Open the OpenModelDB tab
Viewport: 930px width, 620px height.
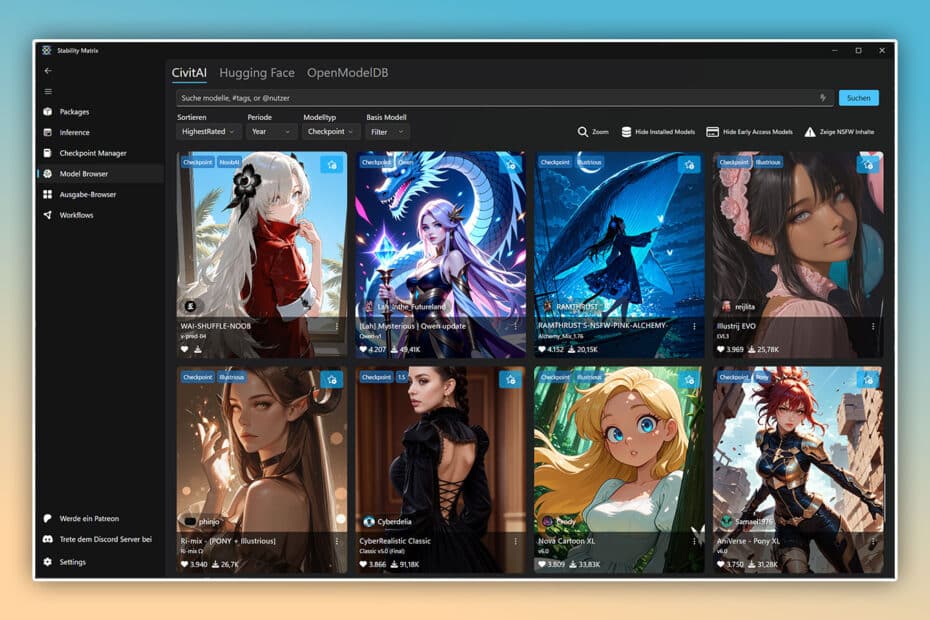(x=348, y=72)
